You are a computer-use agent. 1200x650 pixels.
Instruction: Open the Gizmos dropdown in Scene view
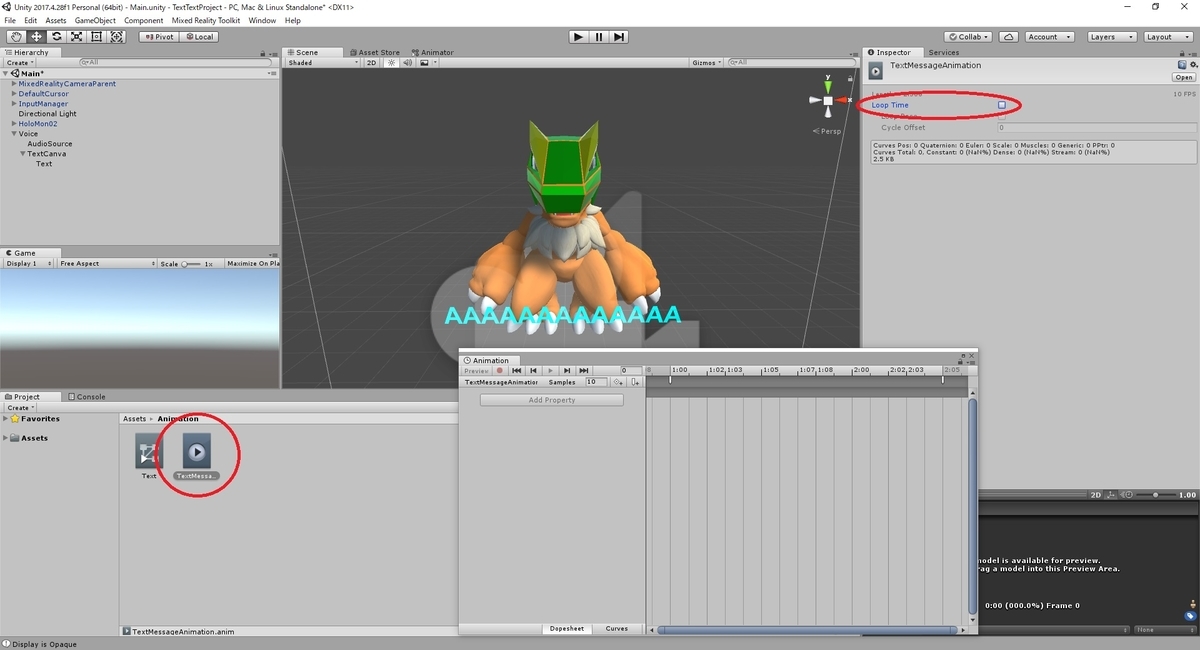pos(707,63)
